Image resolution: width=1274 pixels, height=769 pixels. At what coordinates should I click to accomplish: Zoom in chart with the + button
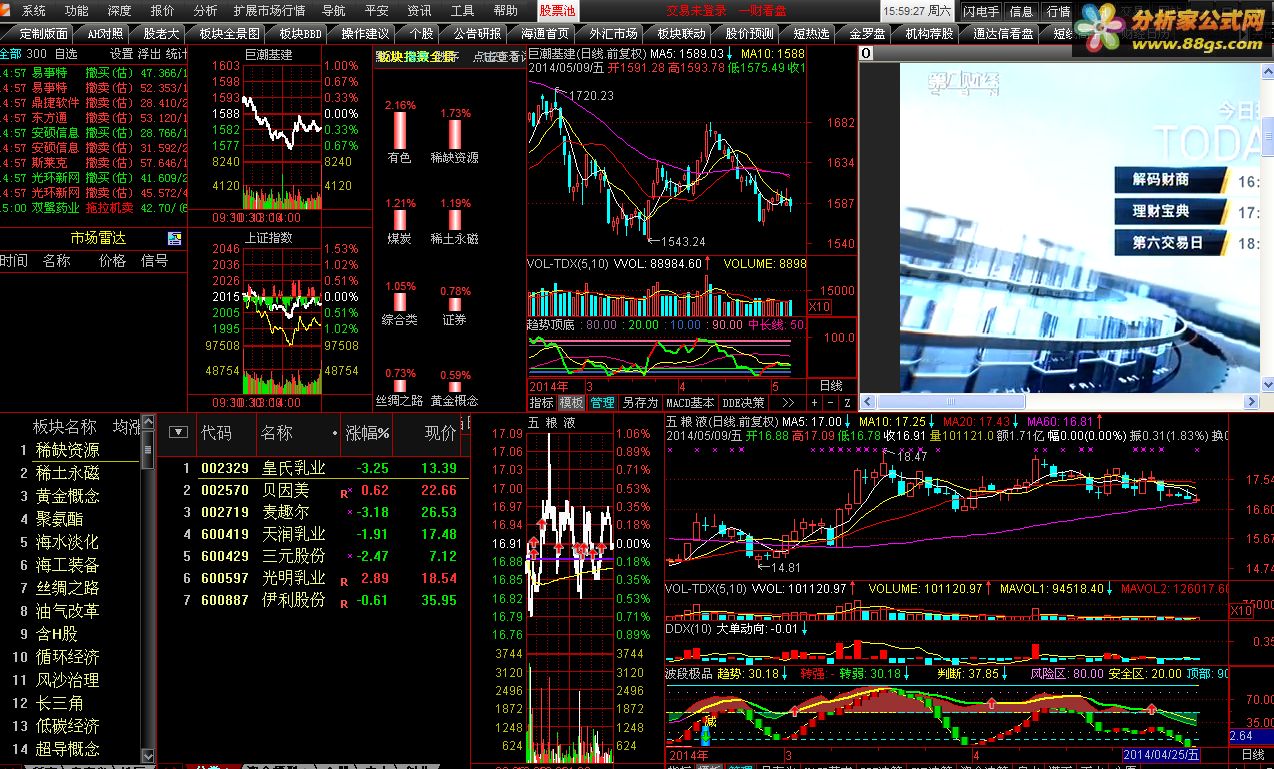813,402
